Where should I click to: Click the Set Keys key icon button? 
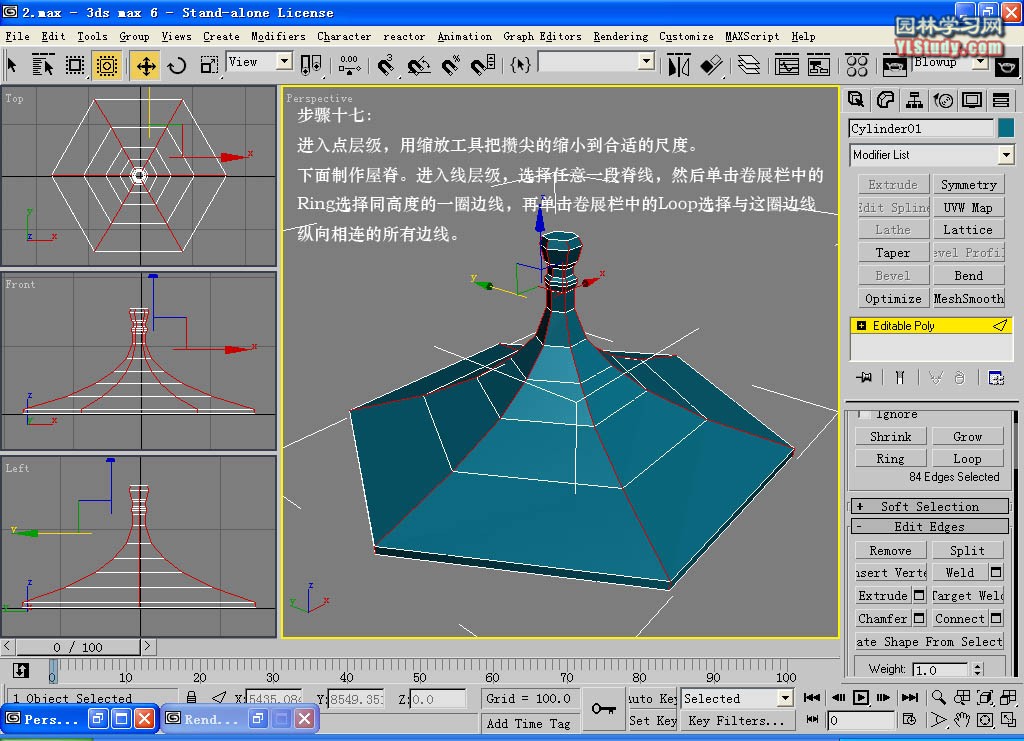click(x=603, y=709)
